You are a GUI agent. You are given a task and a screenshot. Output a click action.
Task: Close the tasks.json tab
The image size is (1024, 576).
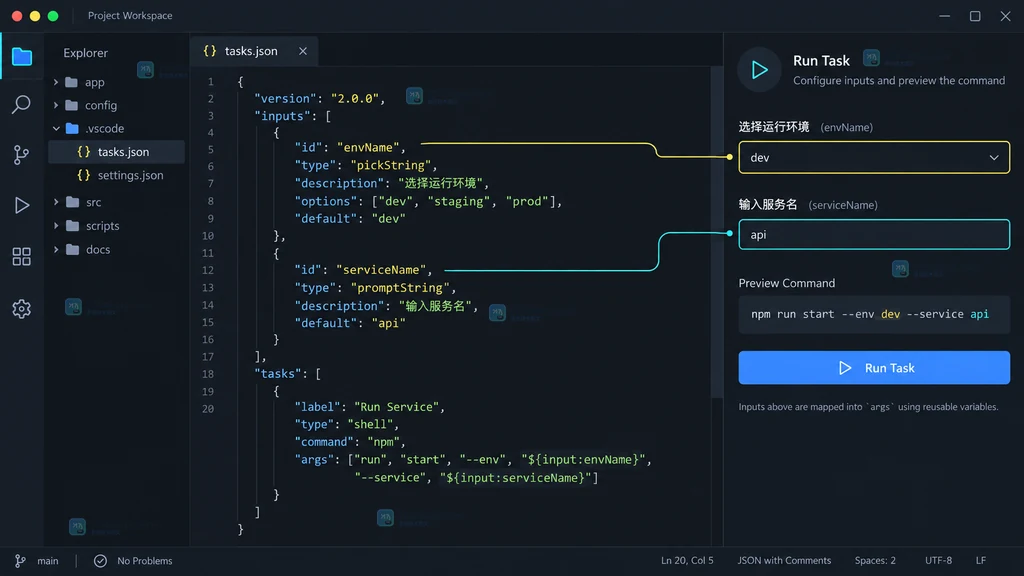pos(303,51)
